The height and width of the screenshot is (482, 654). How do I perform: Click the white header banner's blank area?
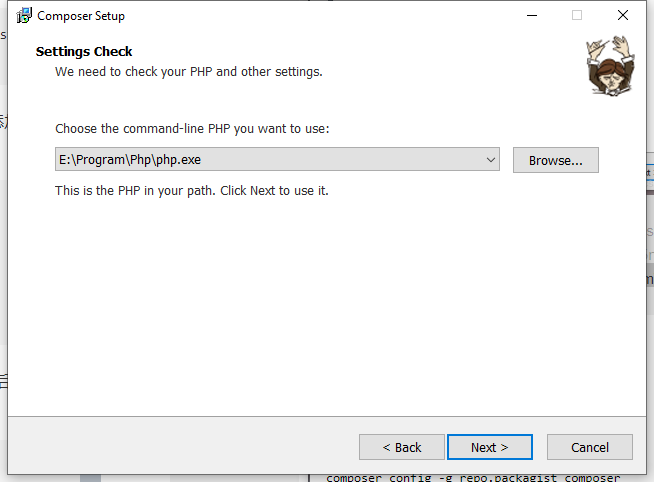(x=450, y=60)
